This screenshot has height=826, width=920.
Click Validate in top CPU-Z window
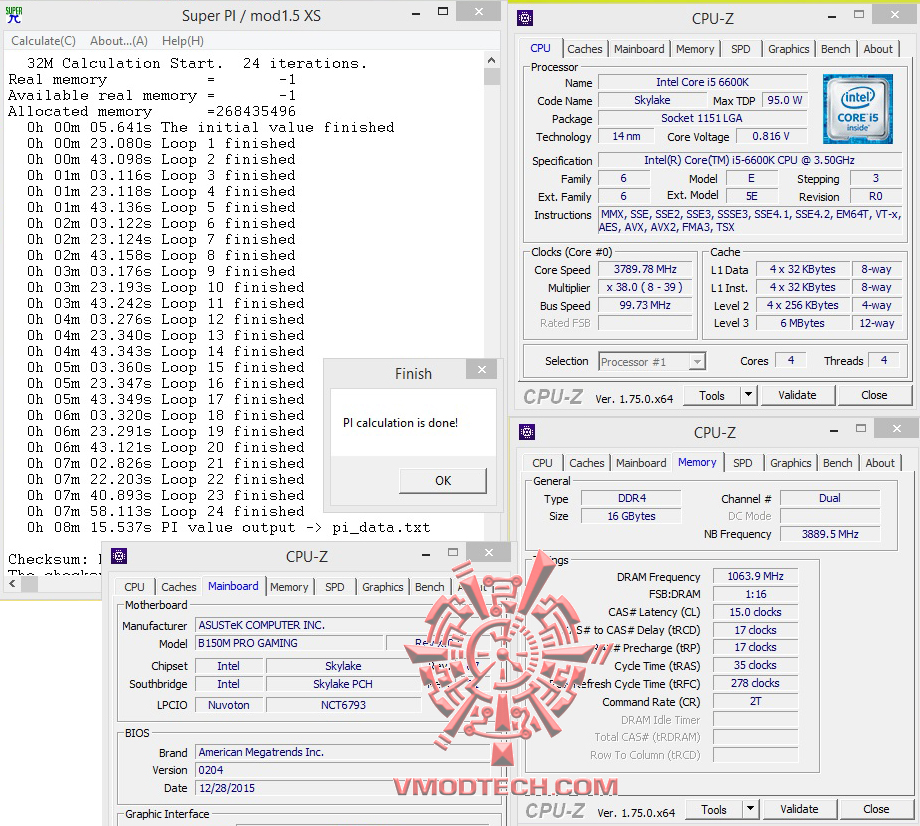797,395
